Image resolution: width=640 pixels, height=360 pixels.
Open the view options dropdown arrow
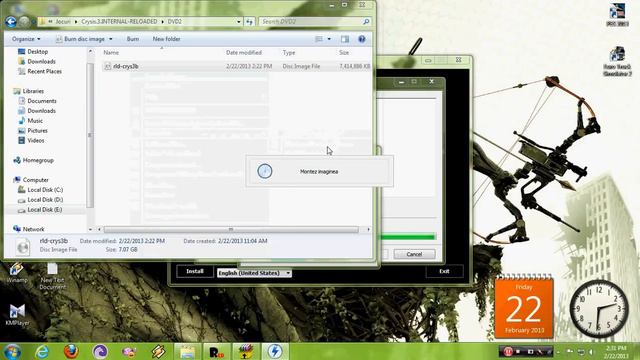click(329, 39)
